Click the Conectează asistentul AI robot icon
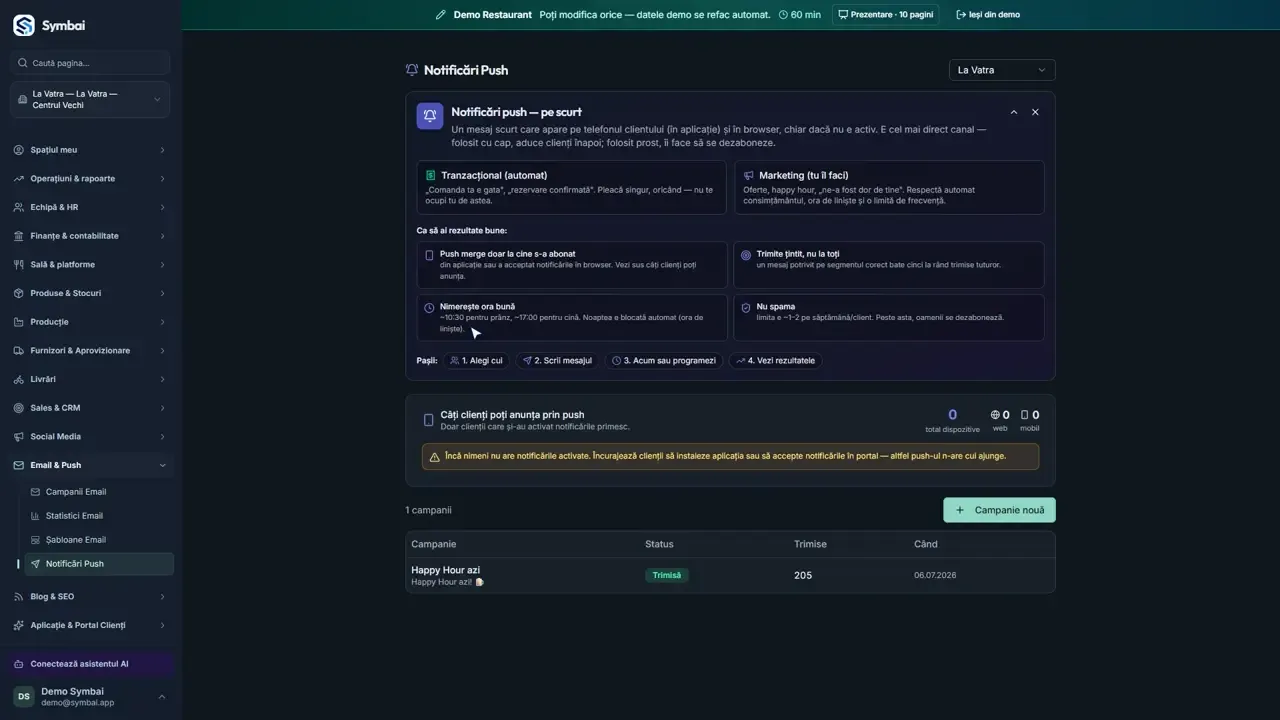The height and width of the screenshot is (720, 1280). pos(19,664)
